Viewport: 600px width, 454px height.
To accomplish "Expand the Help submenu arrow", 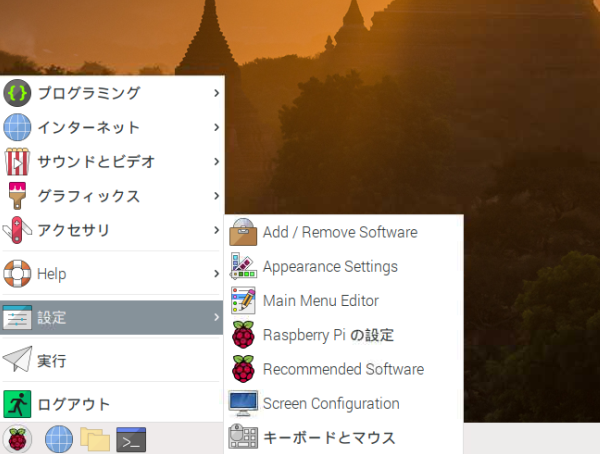I will pos(217,273).
